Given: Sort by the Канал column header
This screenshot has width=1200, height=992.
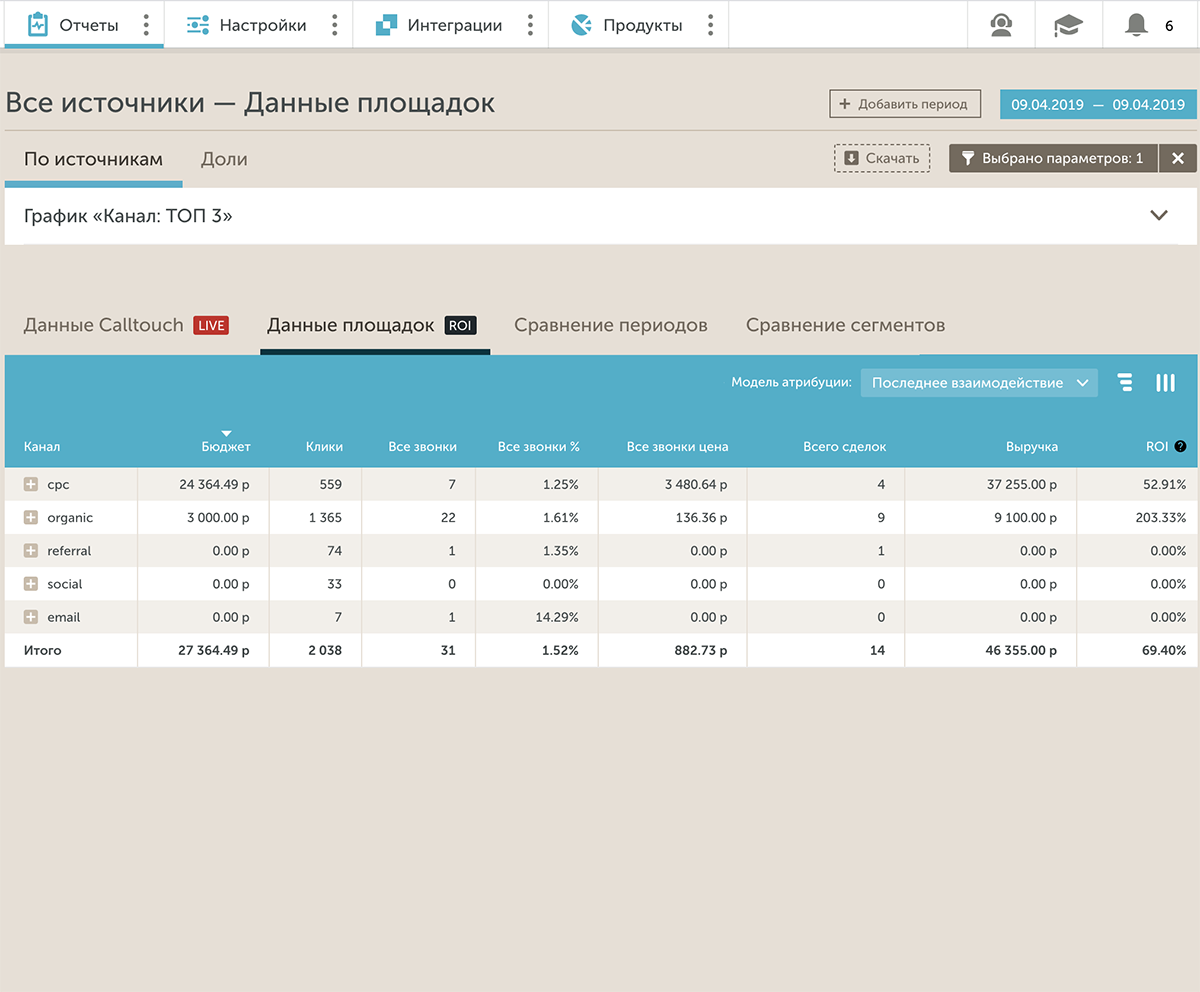Looking at the screenshot, I should [42, 447].
